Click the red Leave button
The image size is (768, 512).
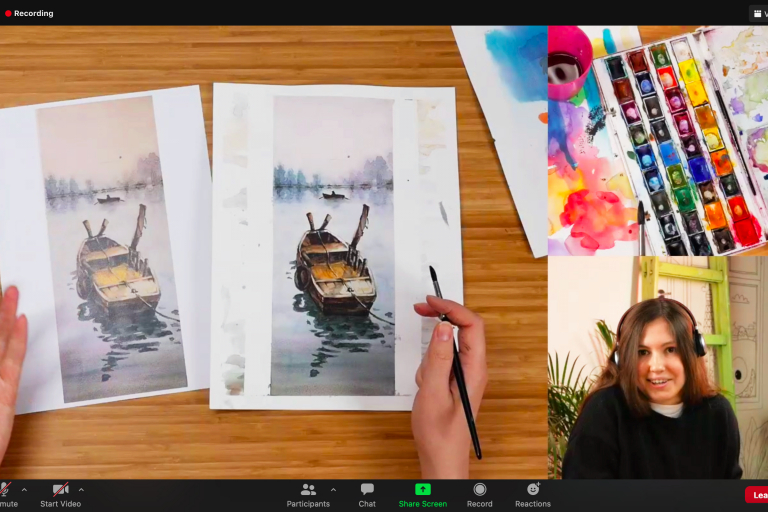pos(758,495)
